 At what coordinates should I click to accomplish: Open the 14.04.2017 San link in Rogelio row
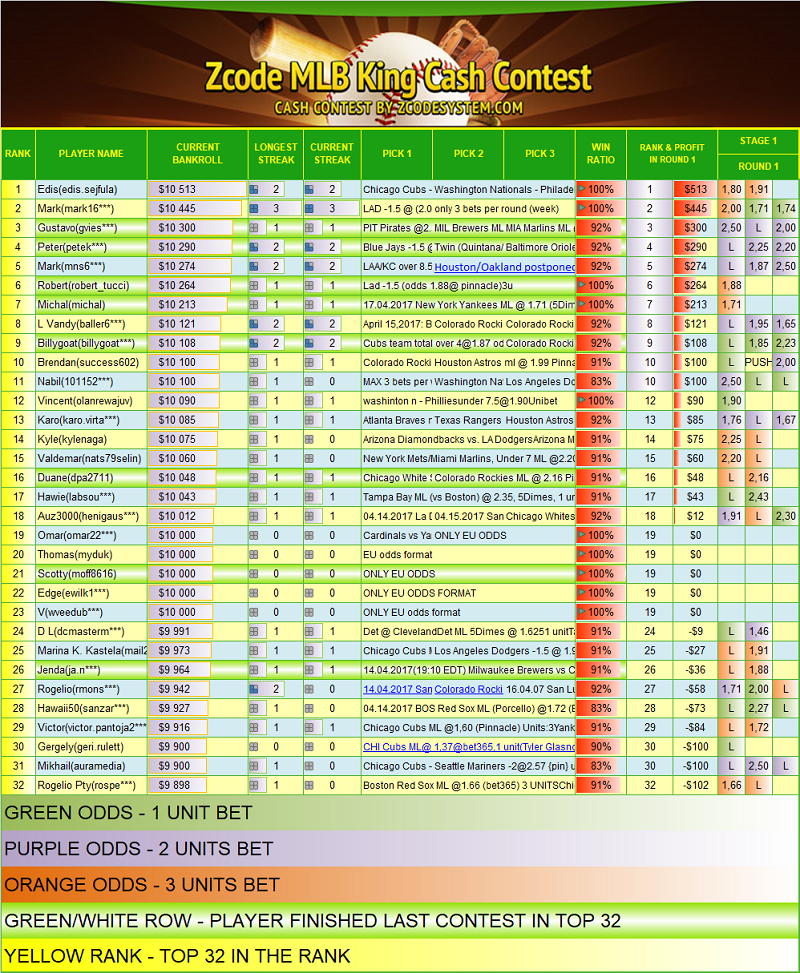[398, 689]
